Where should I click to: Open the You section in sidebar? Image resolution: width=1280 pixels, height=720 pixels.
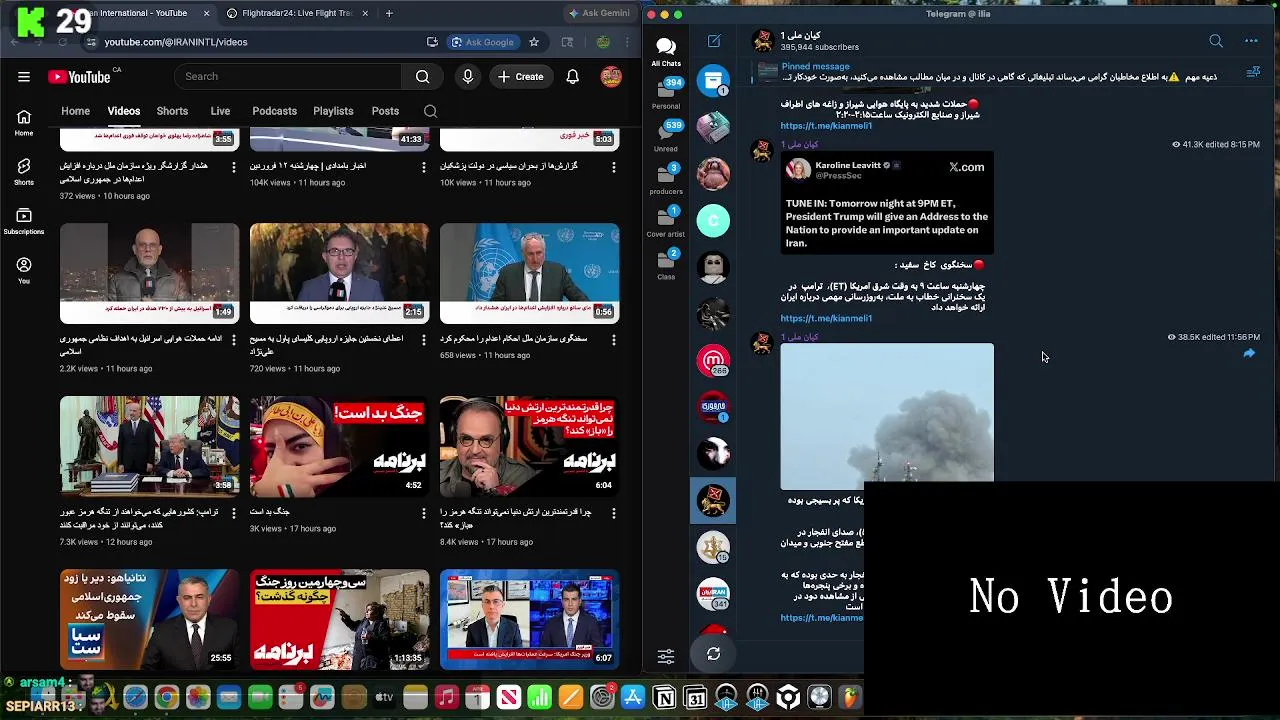[24, 270]
